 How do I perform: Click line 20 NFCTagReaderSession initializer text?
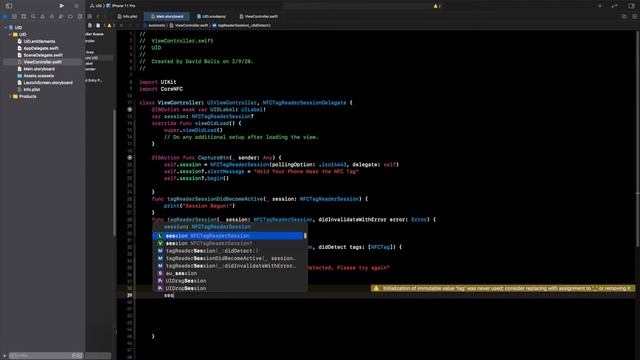tap(240, 164)
